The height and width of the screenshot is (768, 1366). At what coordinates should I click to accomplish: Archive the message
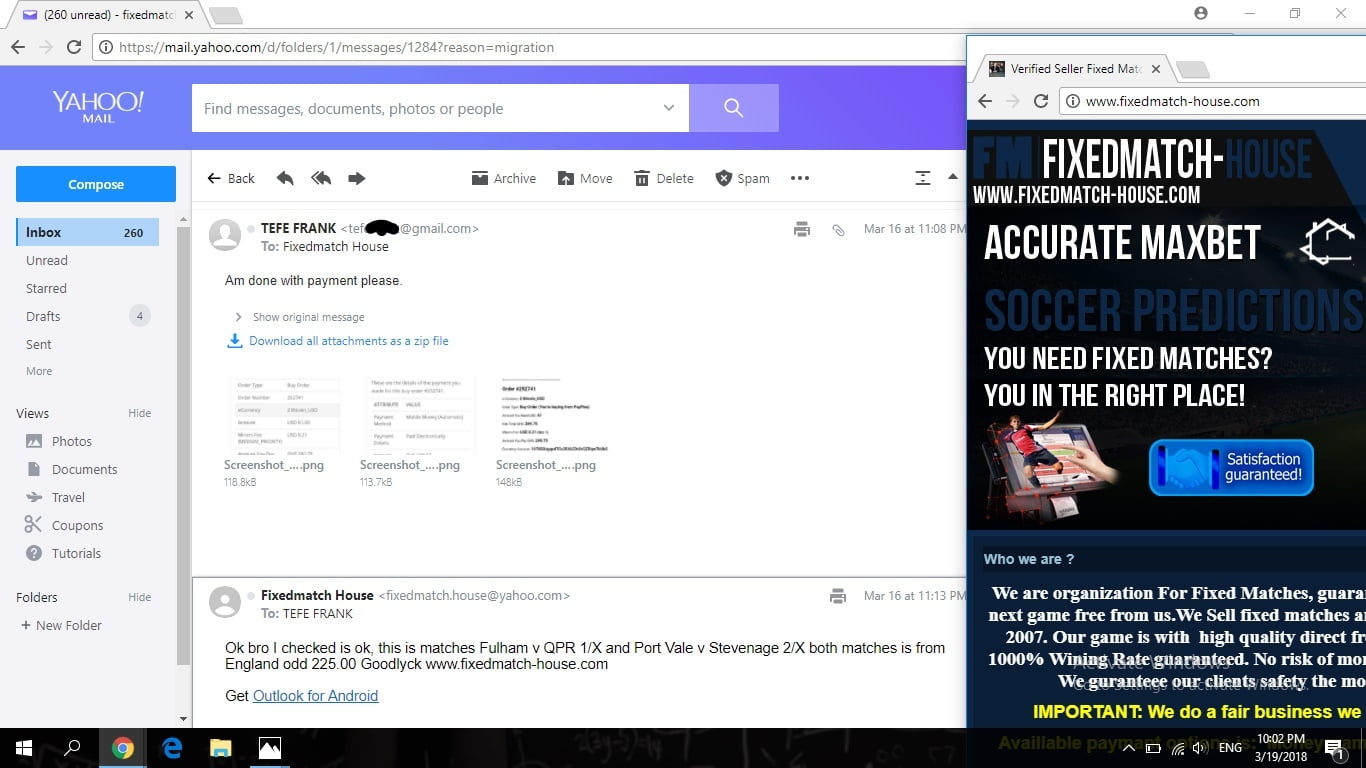503,178
